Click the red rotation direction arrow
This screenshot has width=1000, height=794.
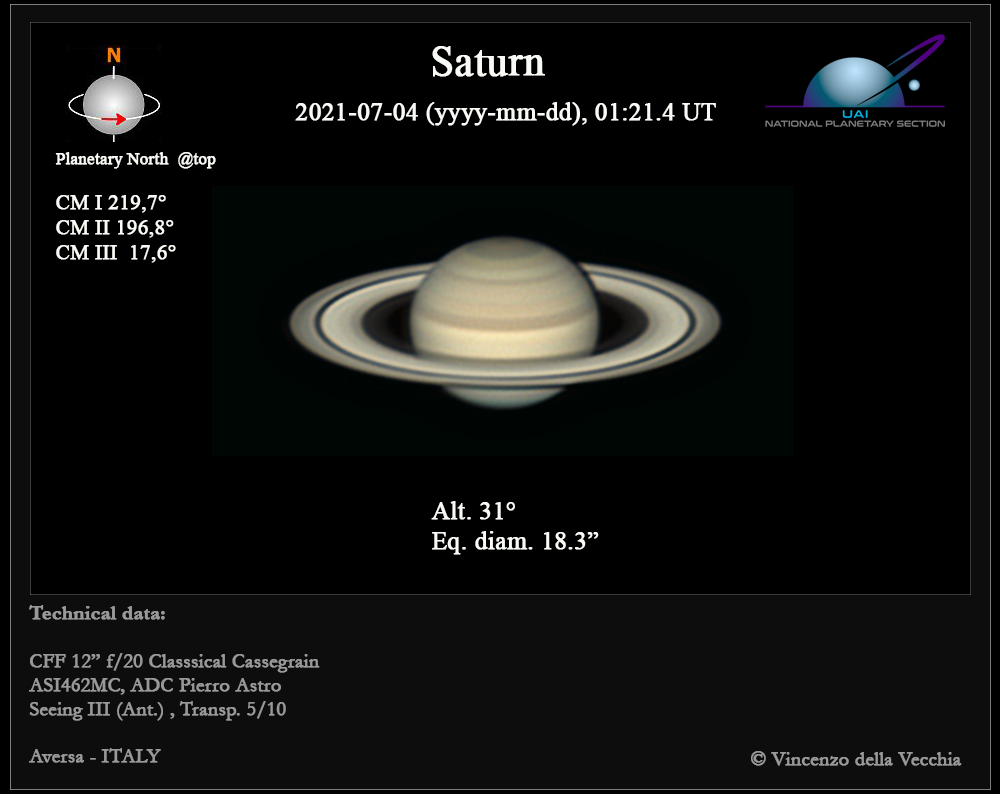114,119
